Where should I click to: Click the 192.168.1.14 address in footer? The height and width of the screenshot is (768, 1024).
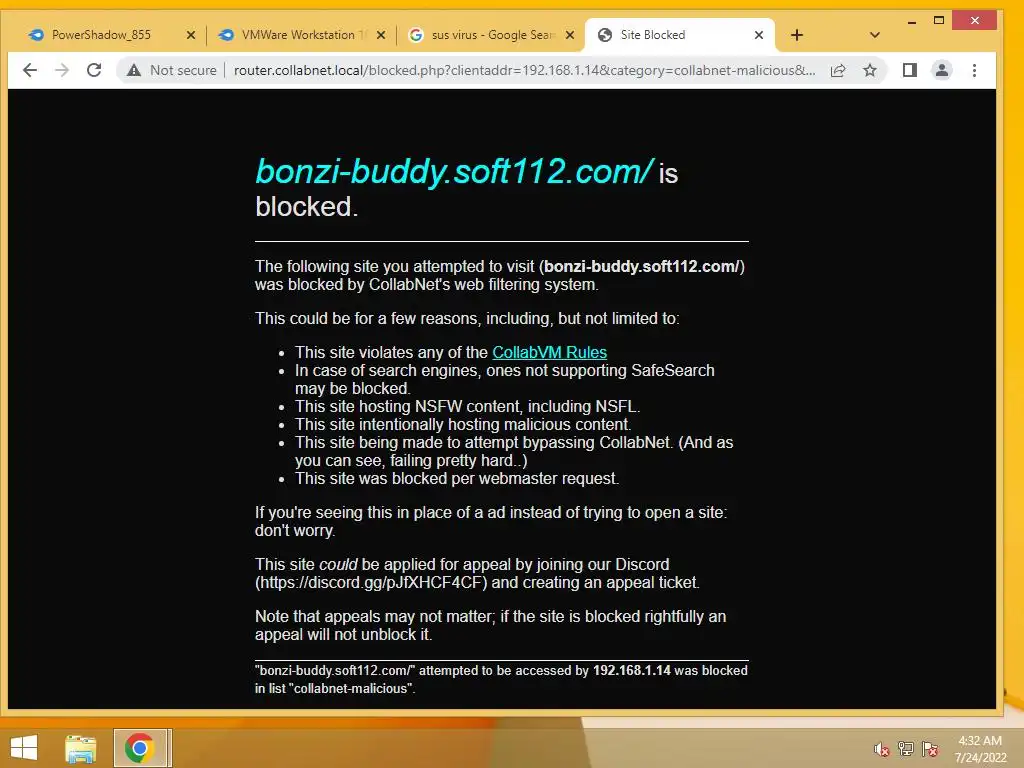[x=632, y=671]
